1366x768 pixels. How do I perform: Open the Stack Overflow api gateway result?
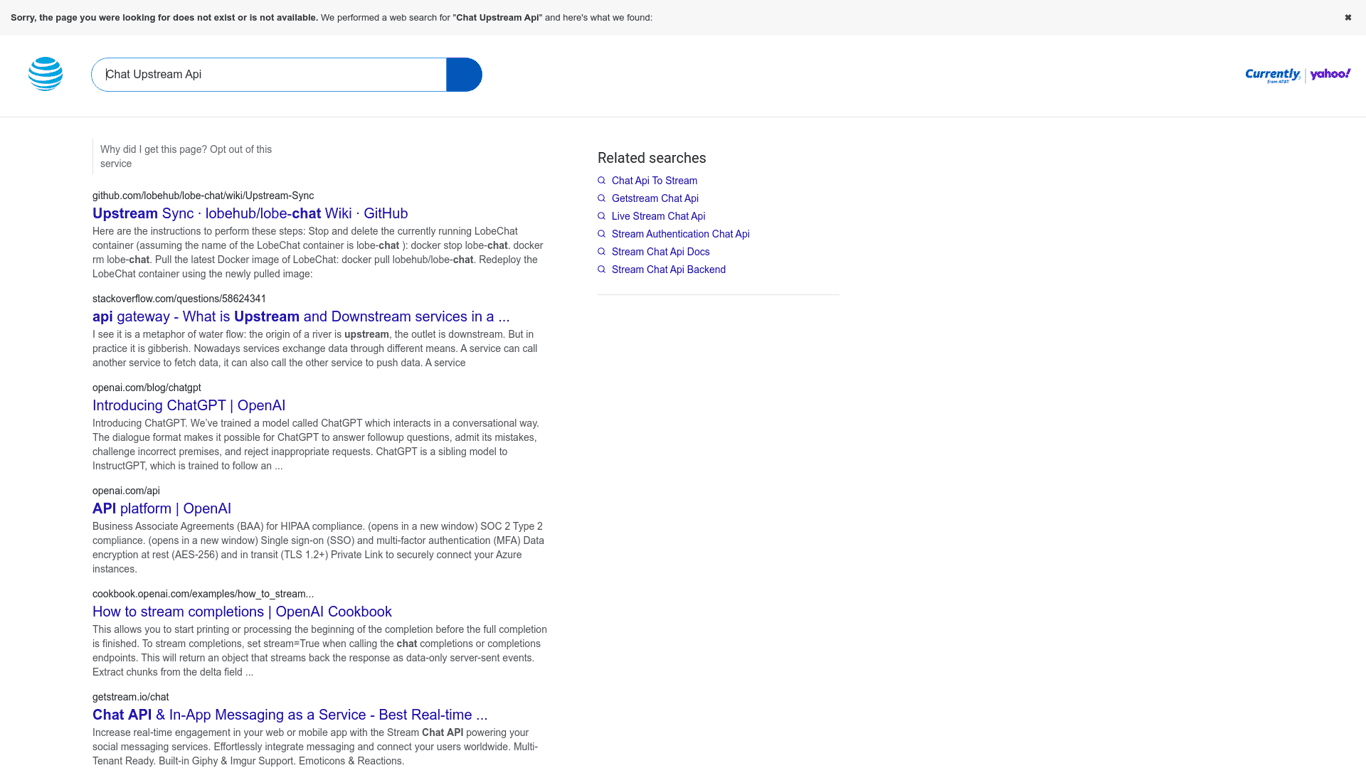[300, 317]
